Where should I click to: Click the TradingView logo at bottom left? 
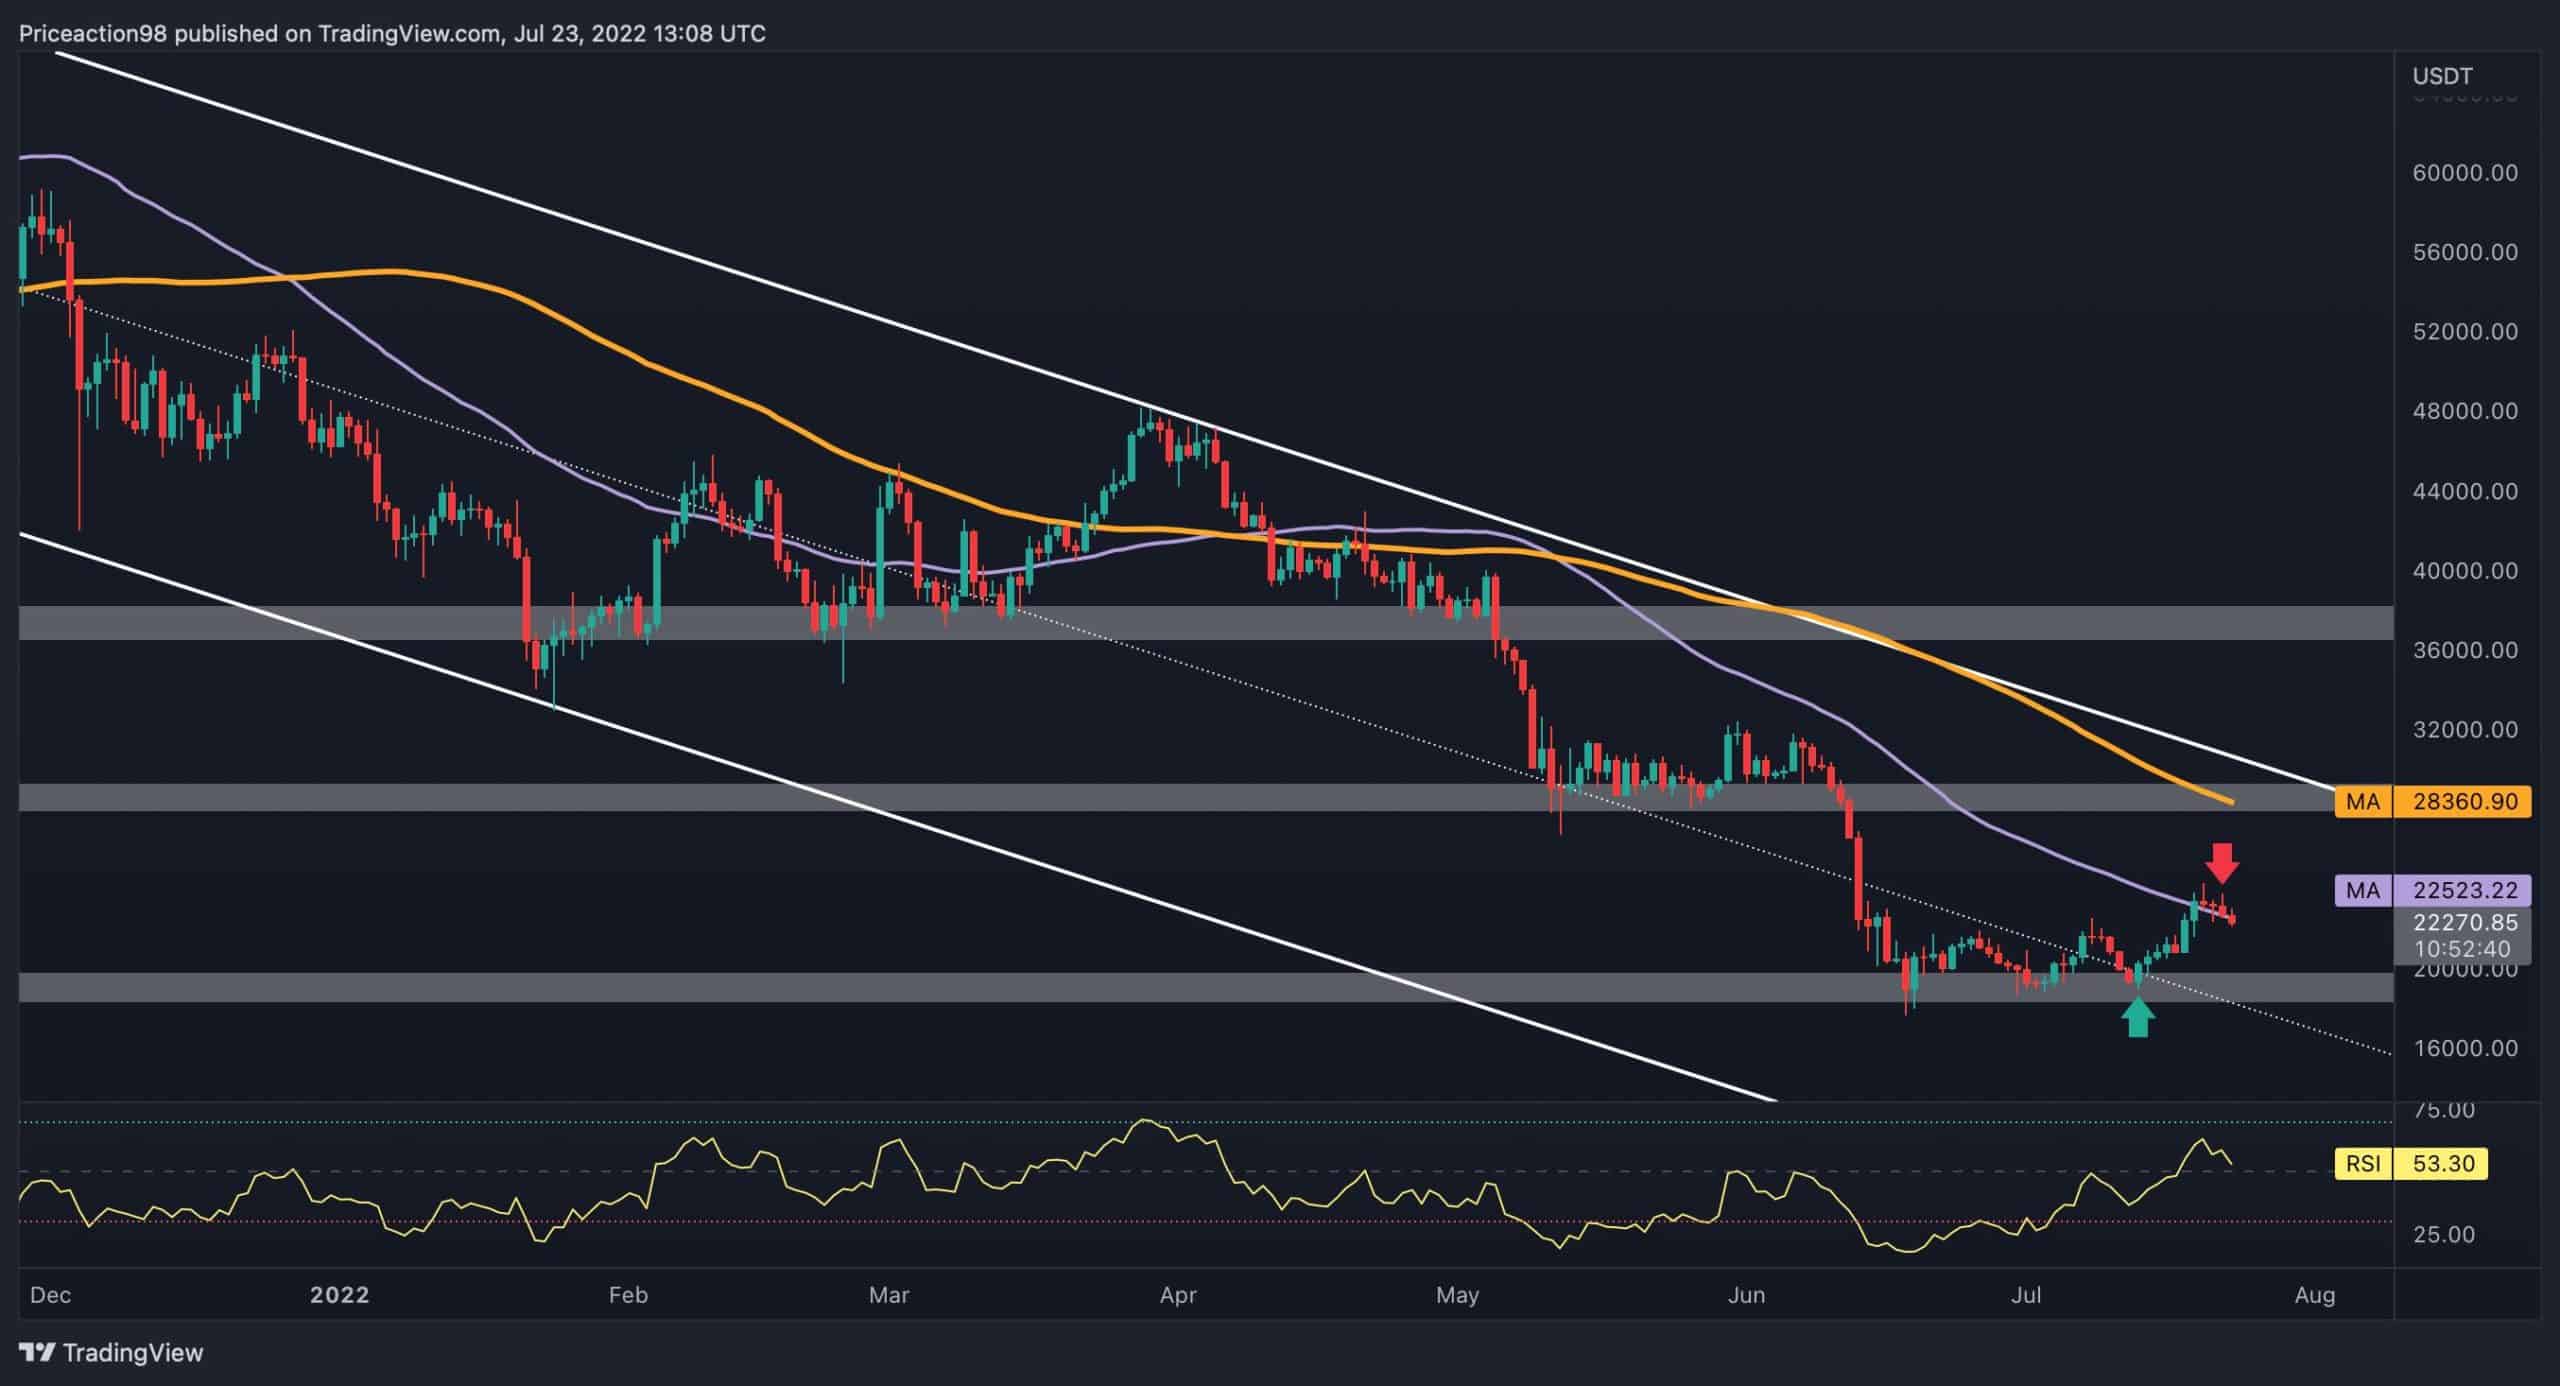tap(110, 1352)
